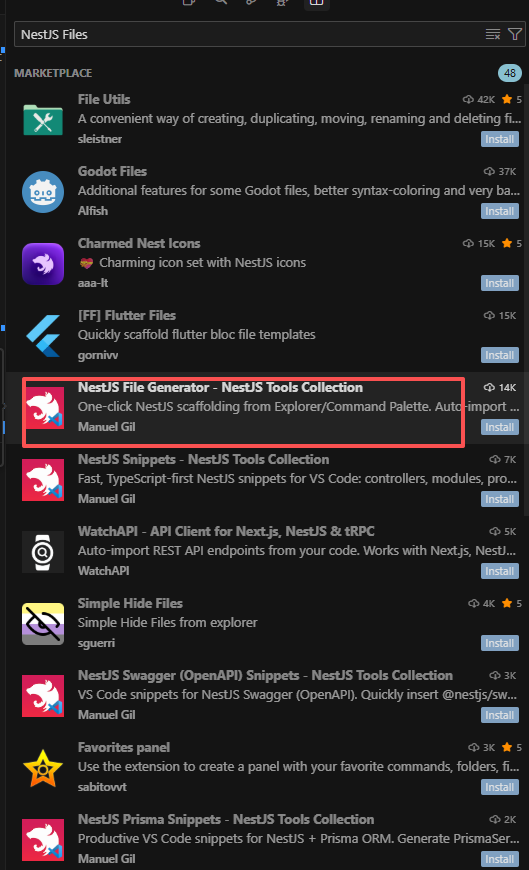
Task: Click the Favorites panel star icon
Action: click(x=43, y=768)
